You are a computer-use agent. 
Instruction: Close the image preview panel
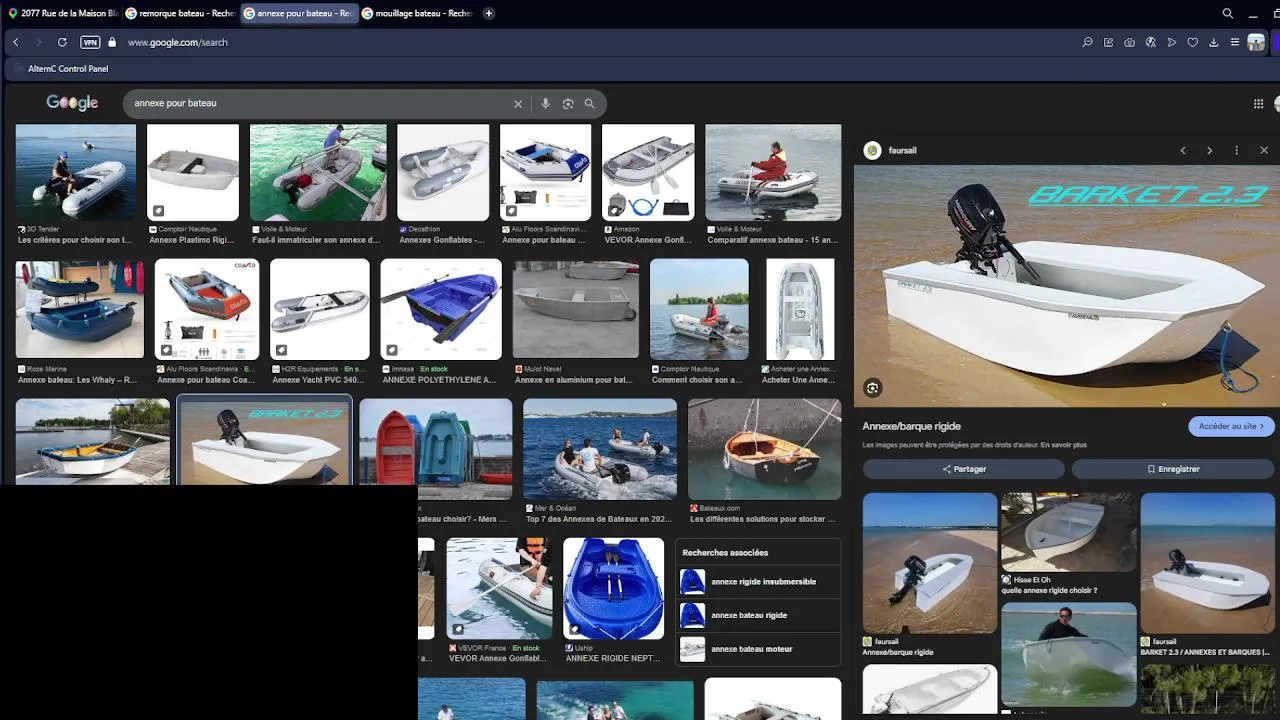coord(1264,150)
